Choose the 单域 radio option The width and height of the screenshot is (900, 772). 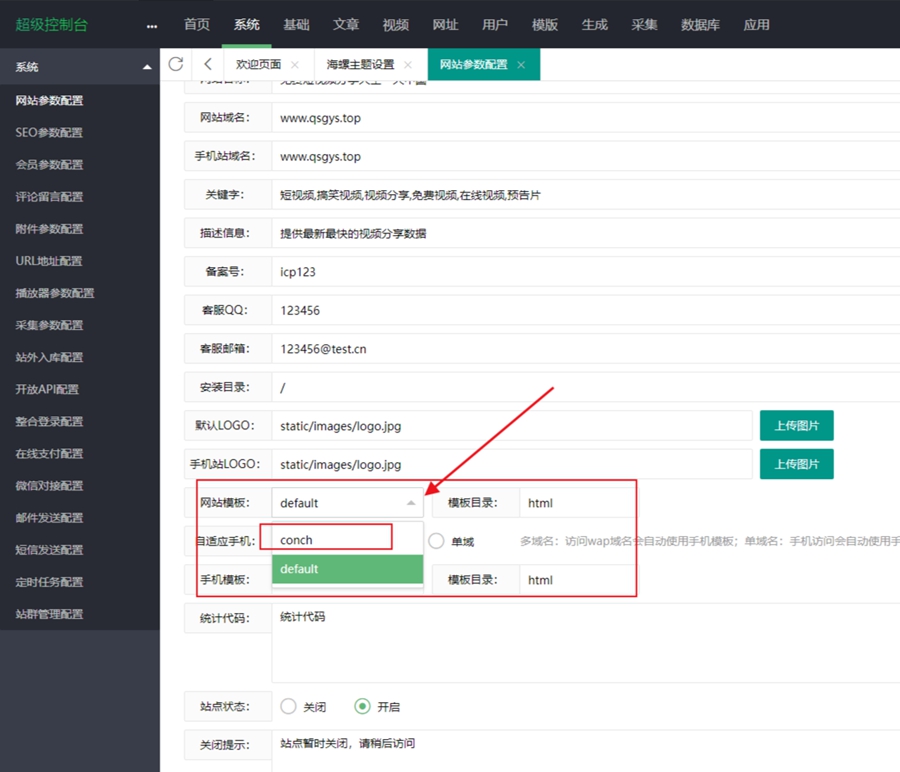click(x=437, y=541)
